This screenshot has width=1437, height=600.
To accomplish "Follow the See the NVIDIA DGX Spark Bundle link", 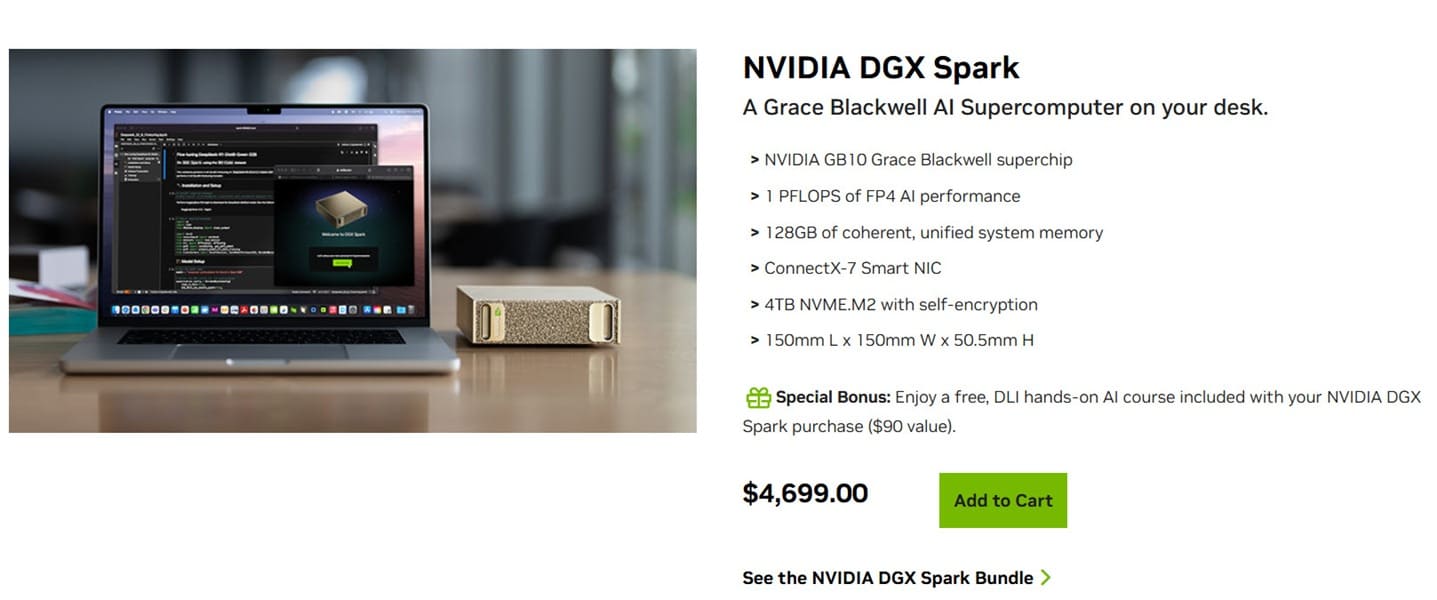I will click(887, 577).
